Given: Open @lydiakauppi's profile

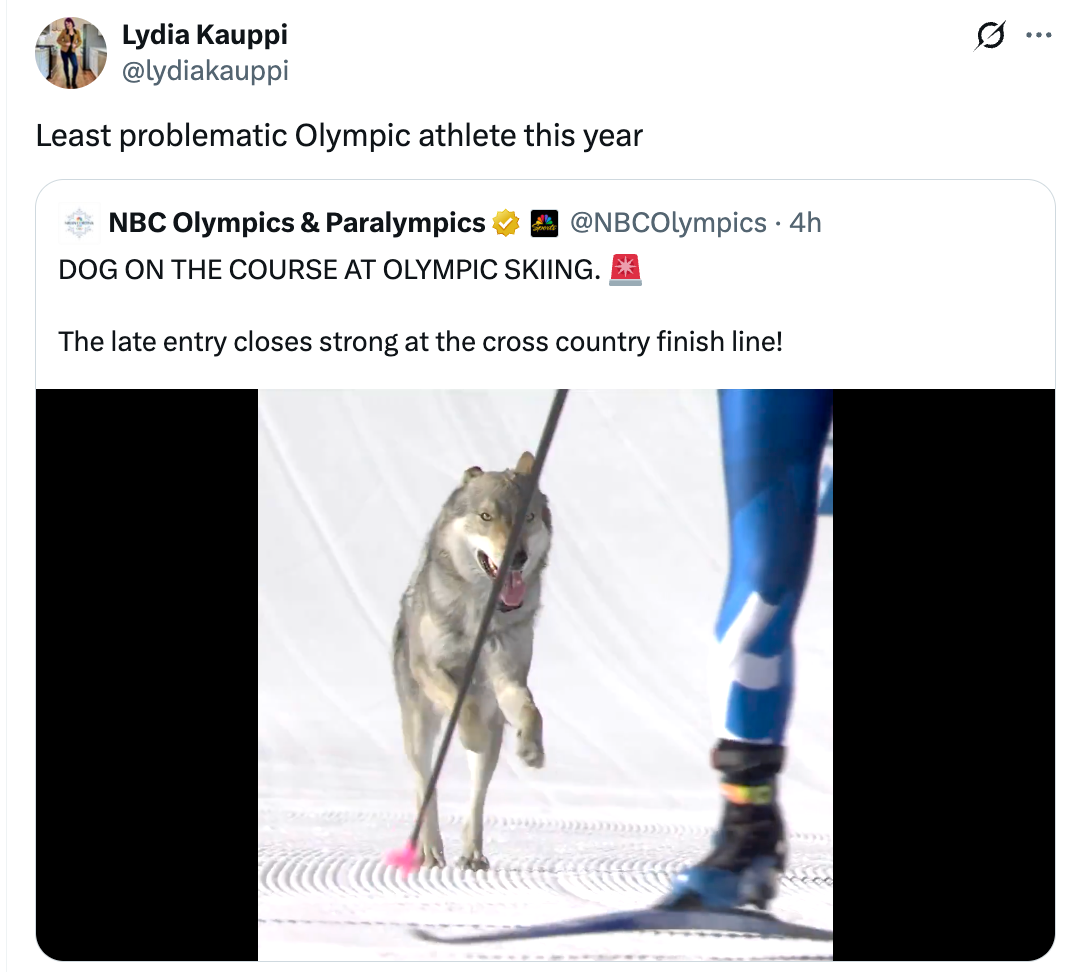Looking at the screenshot, I should click(205, 70).
